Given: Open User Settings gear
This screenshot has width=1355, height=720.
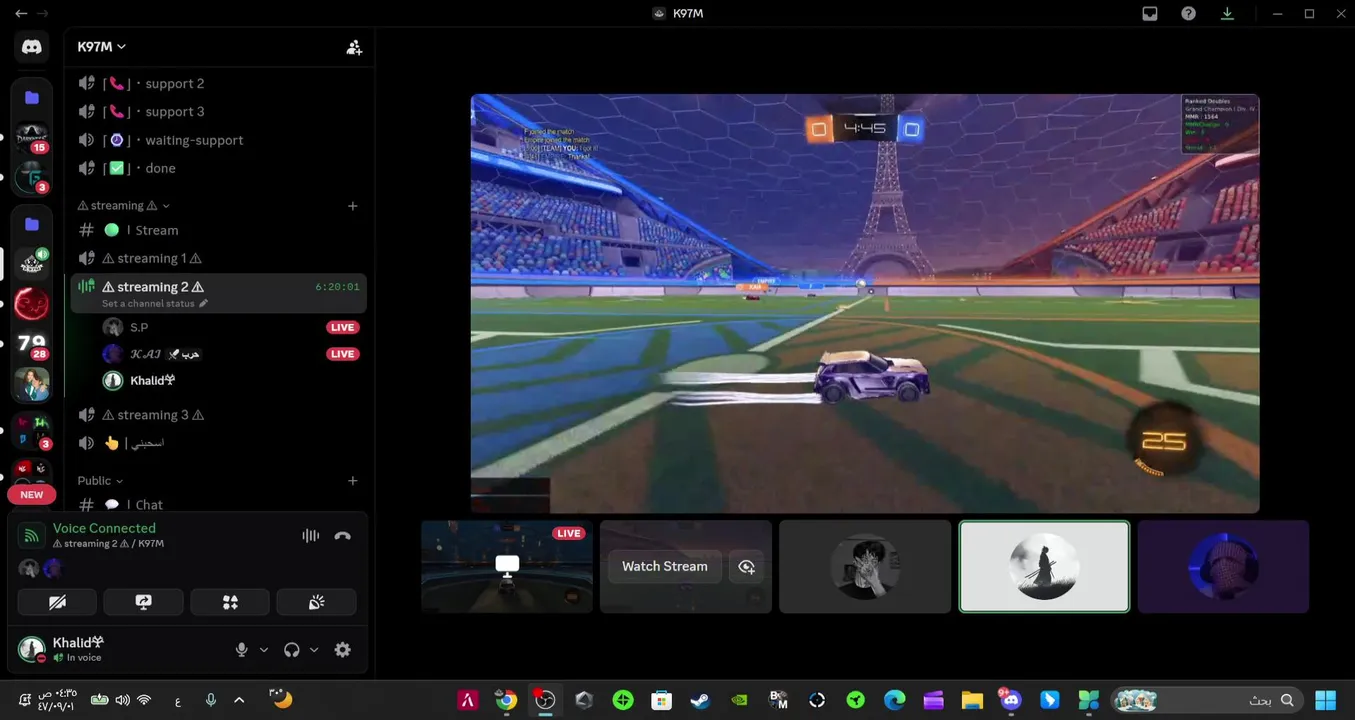Looking at the screenshot, I should (x=343, y=650).
